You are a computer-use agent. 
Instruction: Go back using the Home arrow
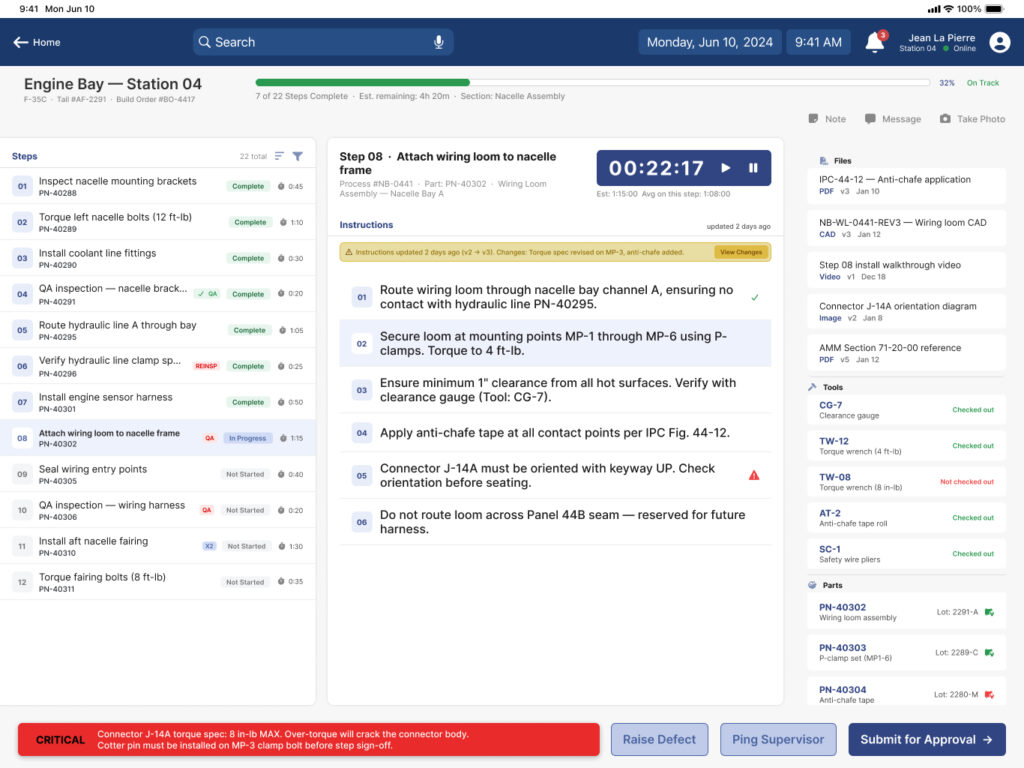[x=37, y=42]
